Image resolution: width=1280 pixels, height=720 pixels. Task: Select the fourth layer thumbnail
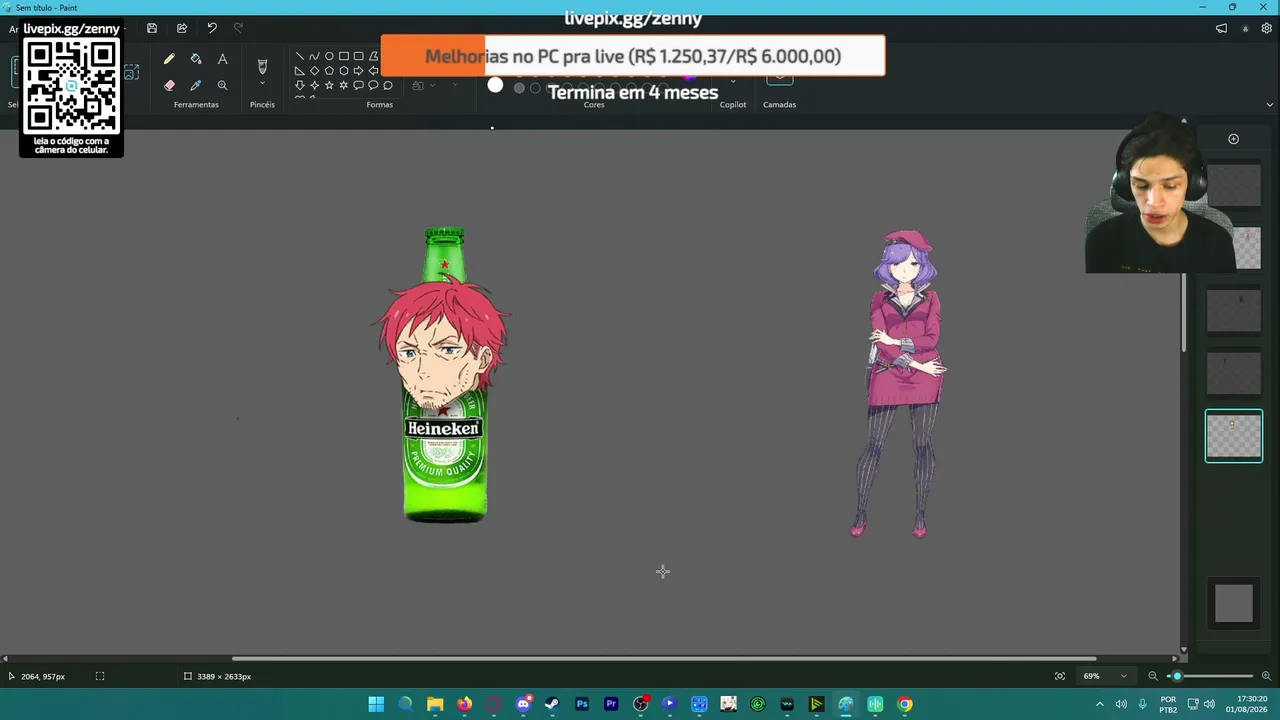pyautogui.click(x=1233, y=372)
